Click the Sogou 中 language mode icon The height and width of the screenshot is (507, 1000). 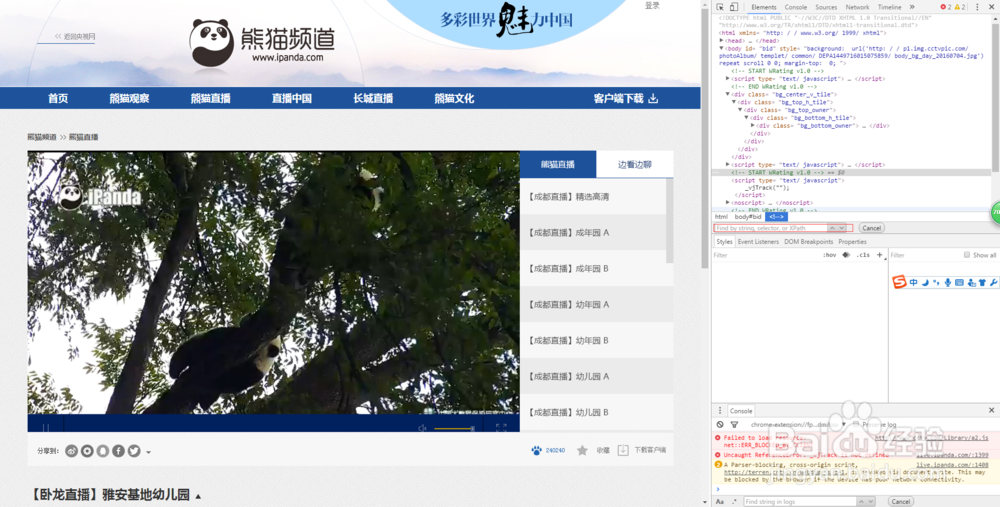(913, 282)
